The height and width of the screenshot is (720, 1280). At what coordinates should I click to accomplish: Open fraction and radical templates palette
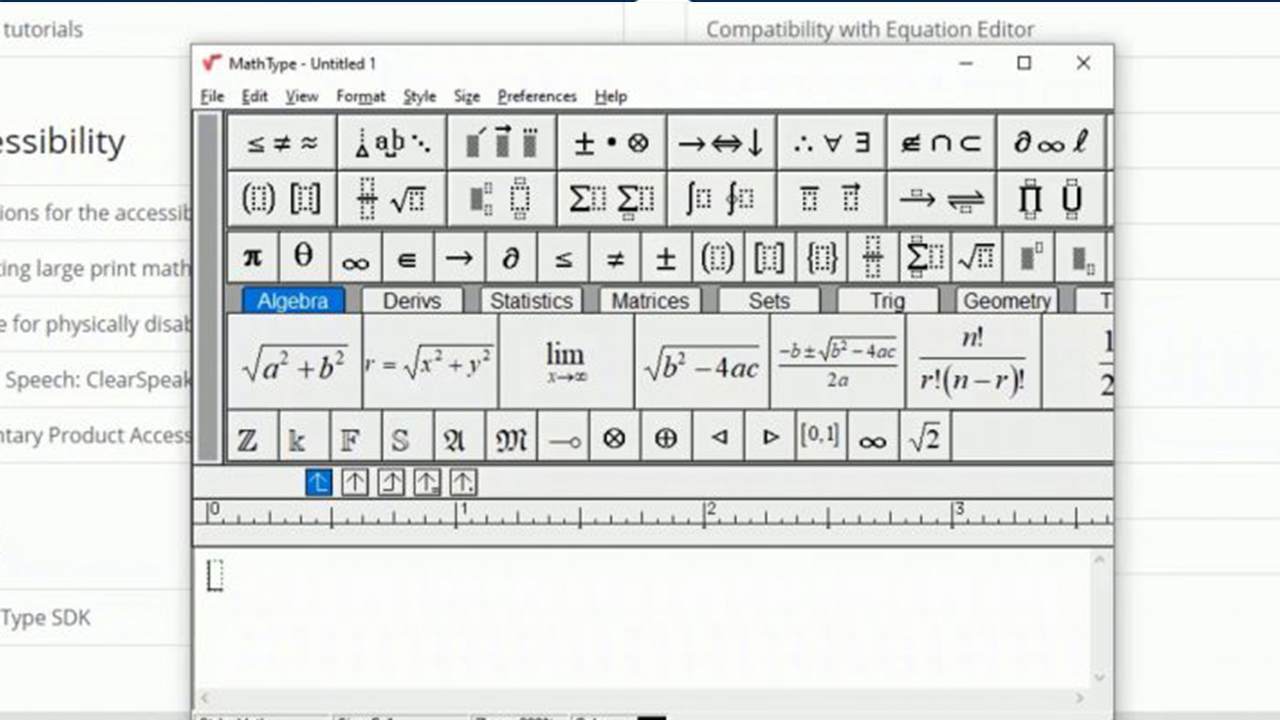click(392, 199)
